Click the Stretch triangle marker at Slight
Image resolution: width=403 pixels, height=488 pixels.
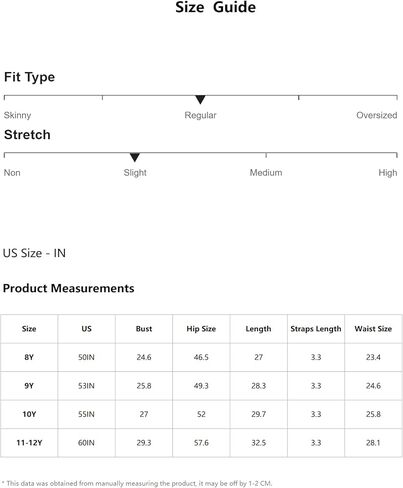point(135,157)
